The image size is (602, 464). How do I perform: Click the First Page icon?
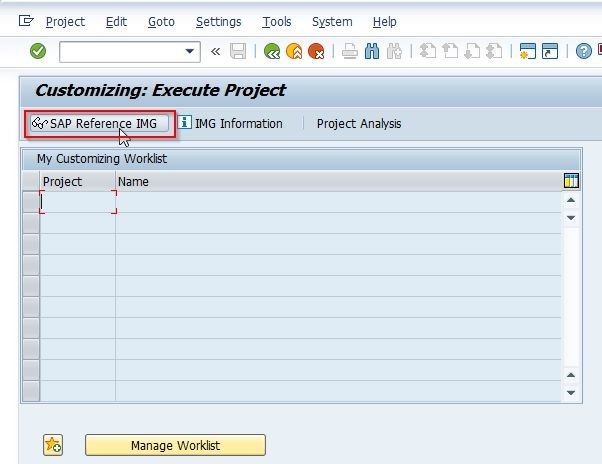point(428,51)
